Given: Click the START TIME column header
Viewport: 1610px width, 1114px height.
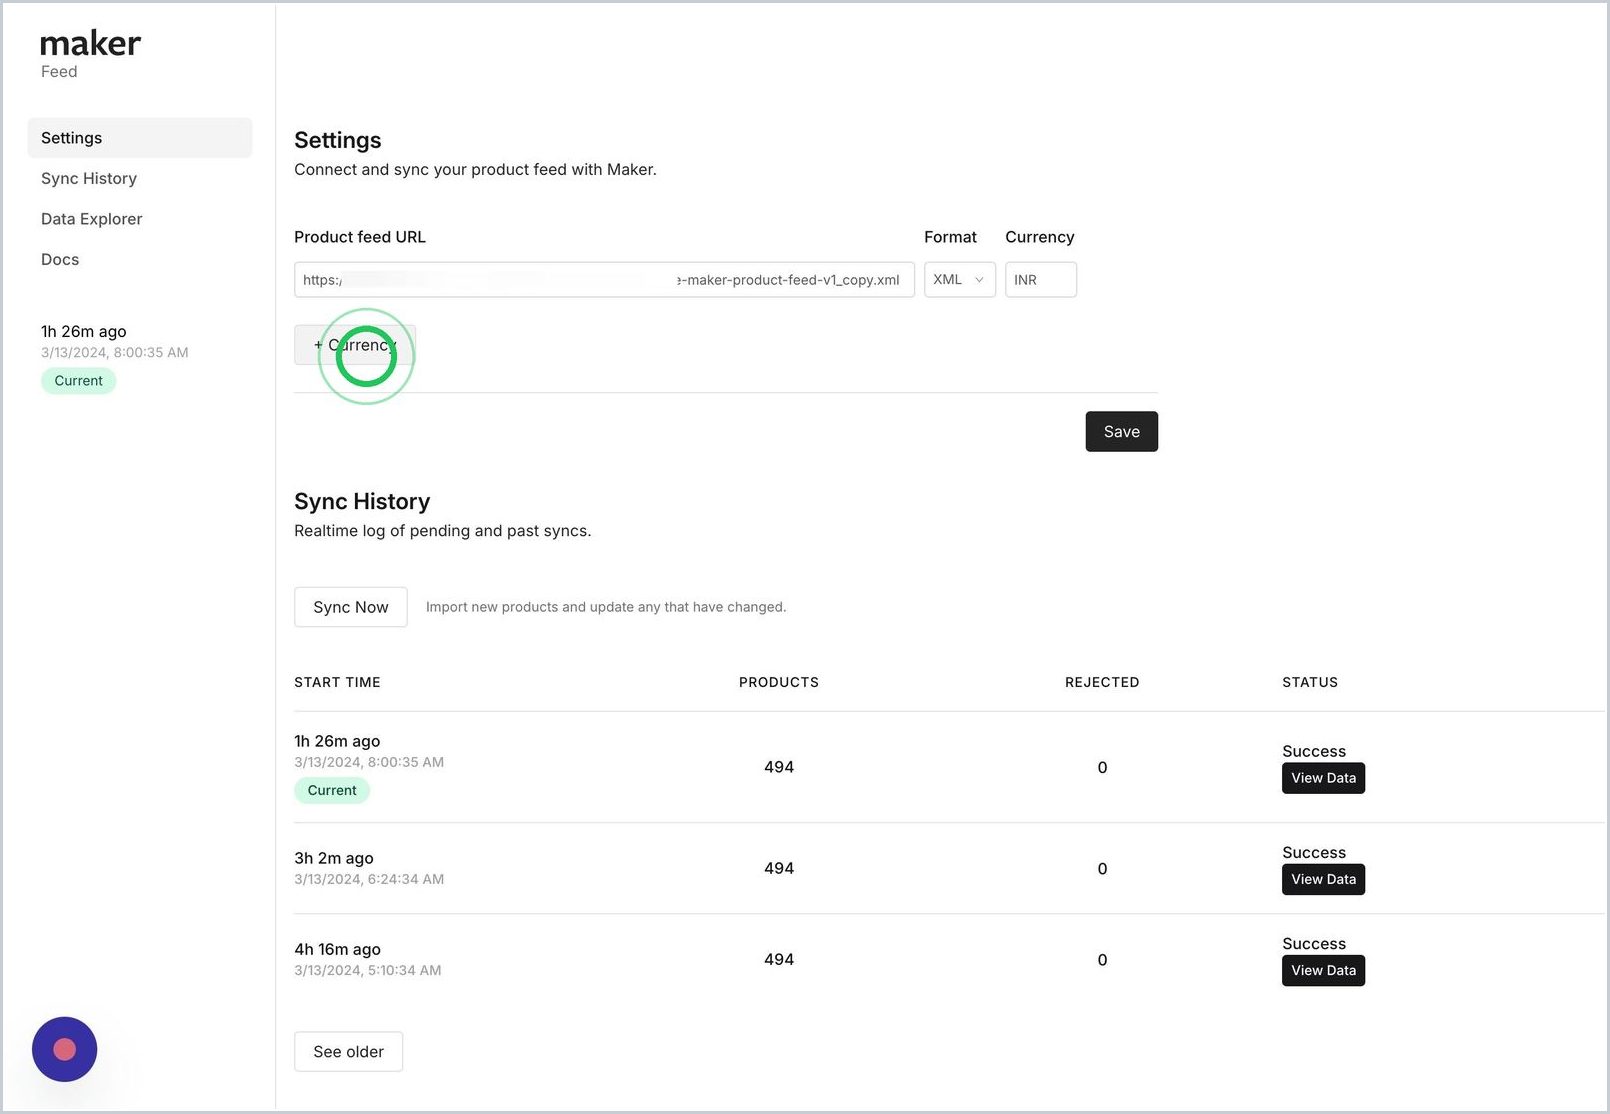Looking at the screenshot, I should [x=337, y=682].
